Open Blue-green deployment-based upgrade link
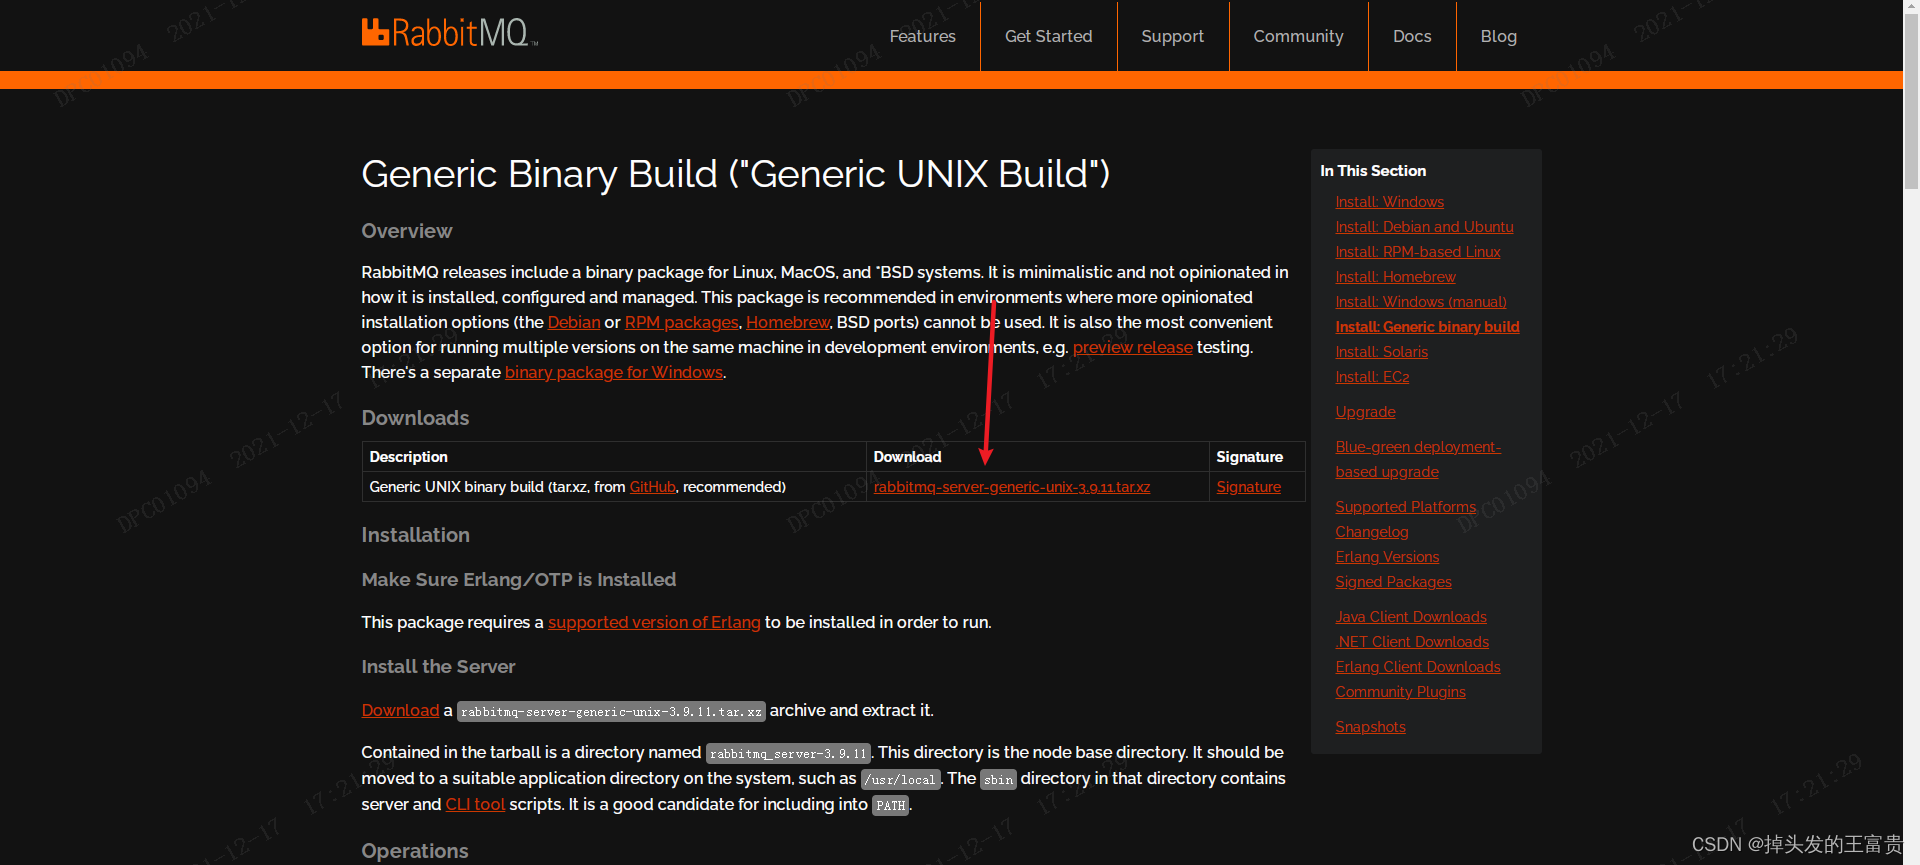 (x=1418, y=459)
